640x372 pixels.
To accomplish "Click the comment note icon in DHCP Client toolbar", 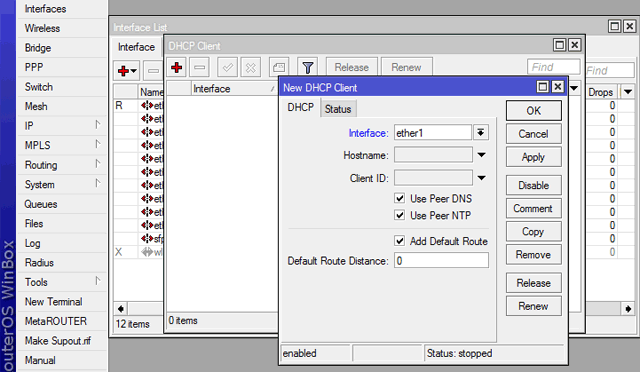I will (279, 67).
